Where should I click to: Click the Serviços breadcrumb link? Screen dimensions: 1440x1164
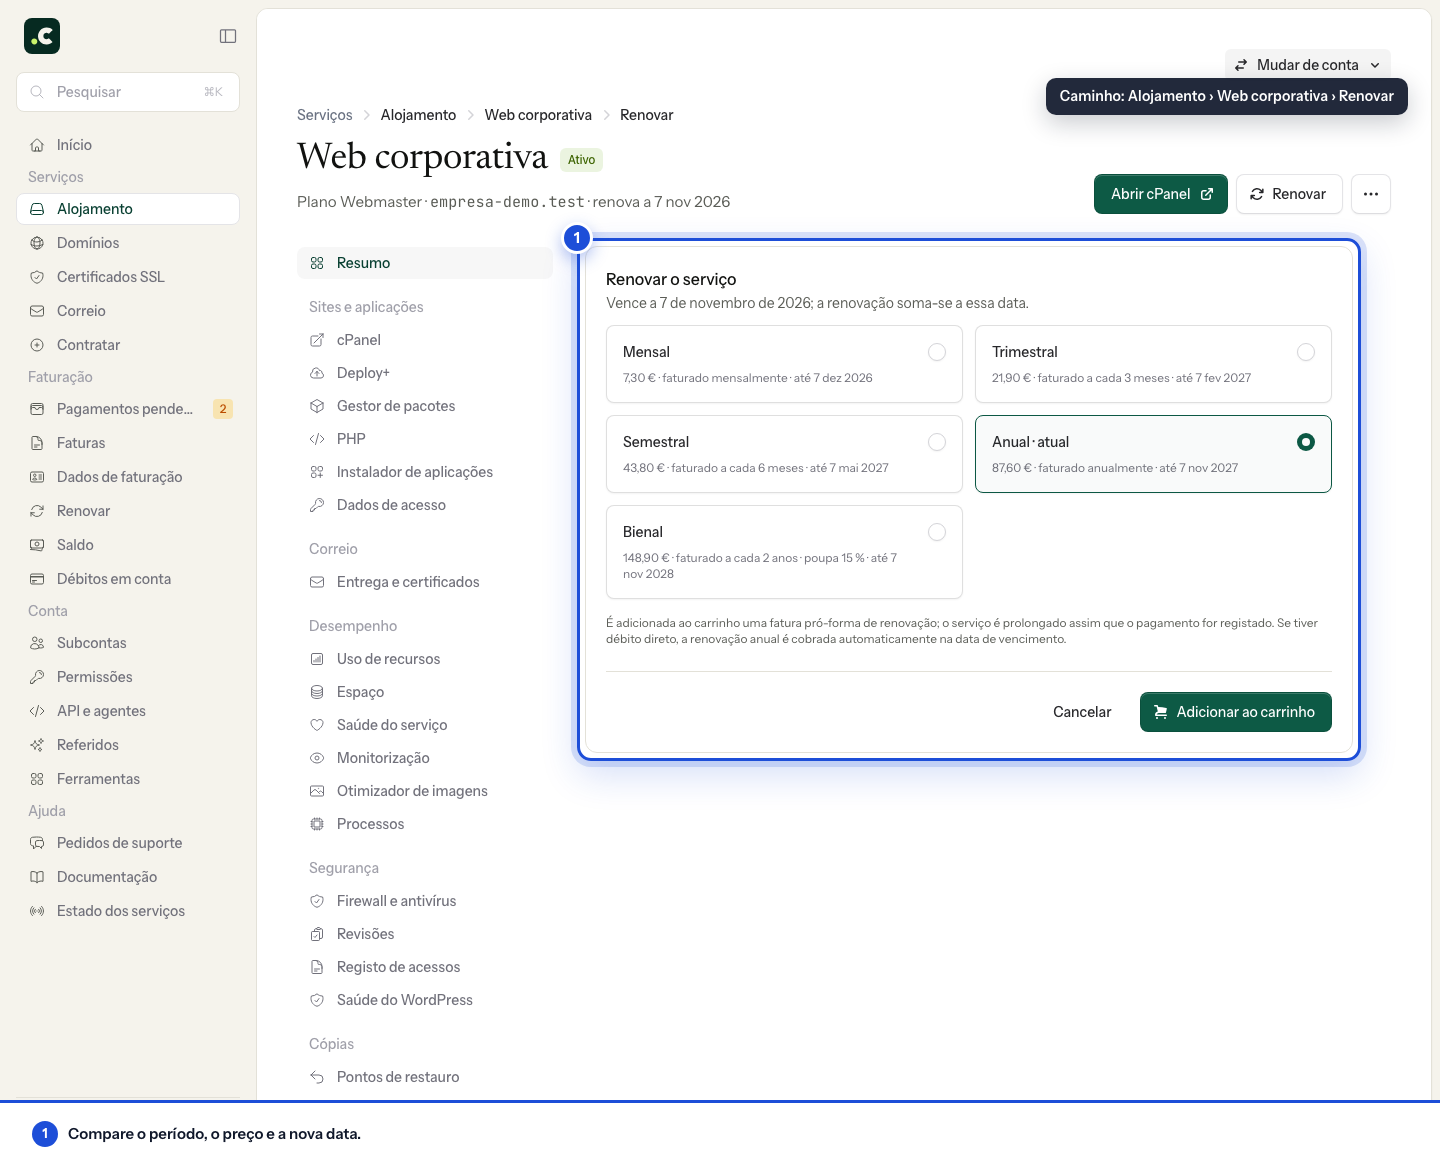point(325,115)
